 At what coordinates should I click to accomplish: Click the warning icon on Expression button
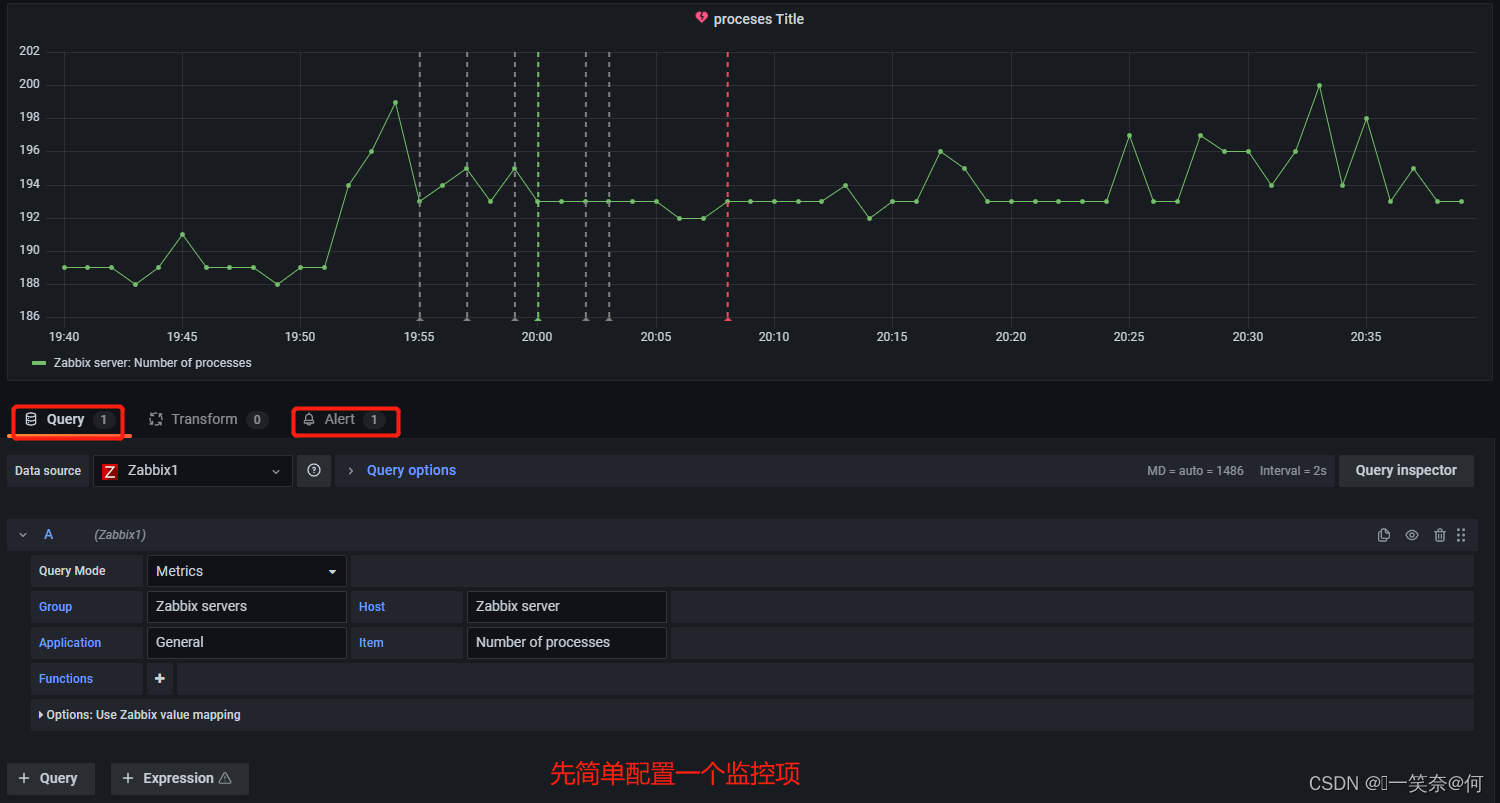pos(225,778)
